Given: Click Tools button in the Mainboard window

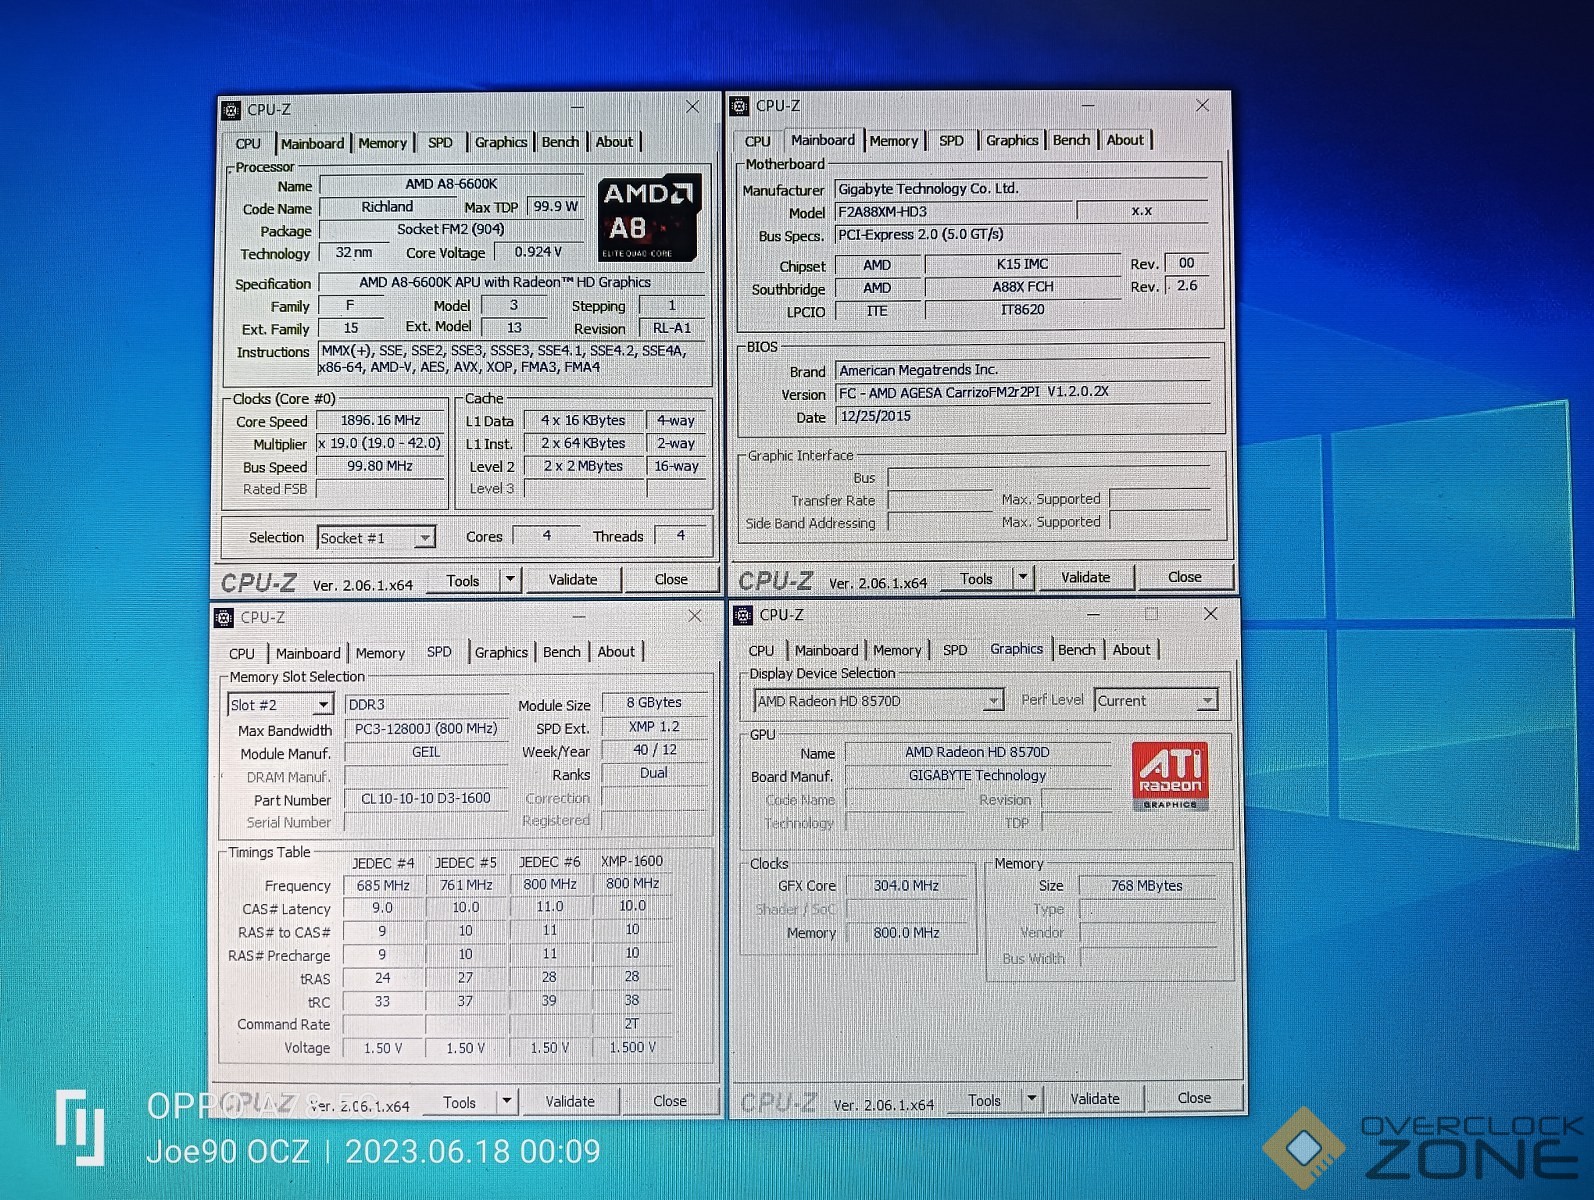Looking at the screenshot, I should pos(976,578).
